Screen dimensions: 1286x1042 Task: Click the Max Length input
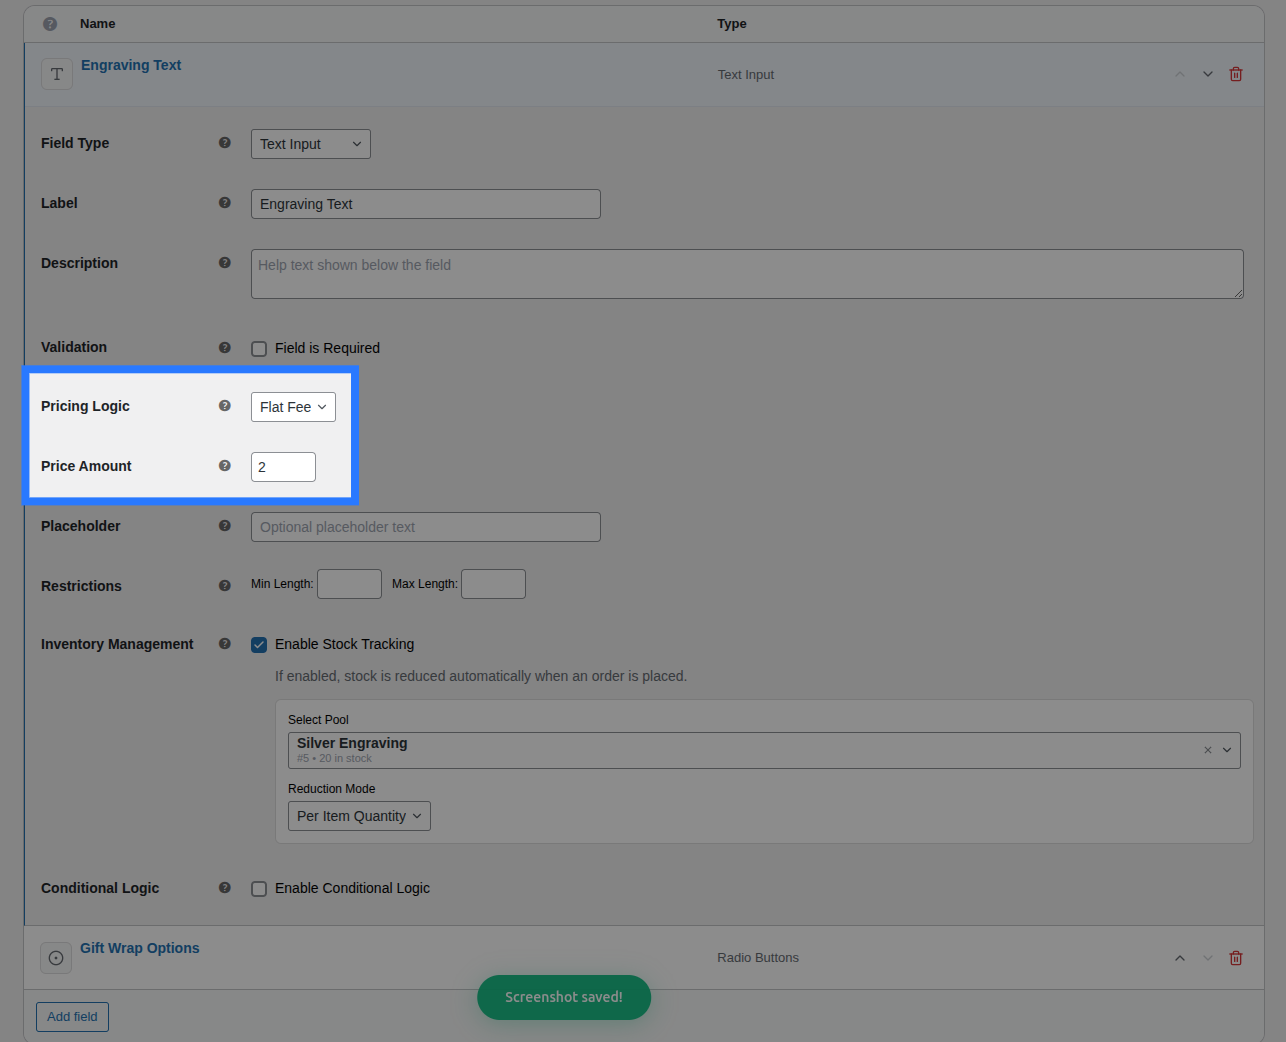493,584
